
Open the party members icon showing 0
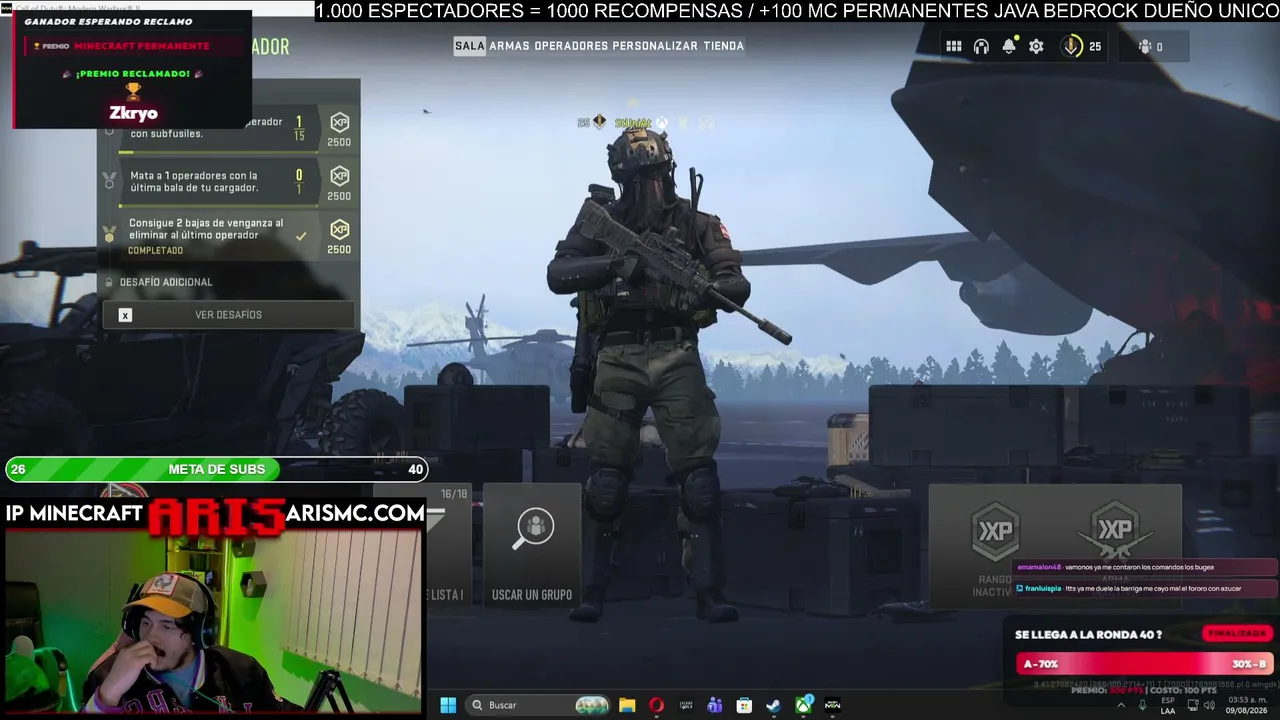click(x=1145, y=46)
